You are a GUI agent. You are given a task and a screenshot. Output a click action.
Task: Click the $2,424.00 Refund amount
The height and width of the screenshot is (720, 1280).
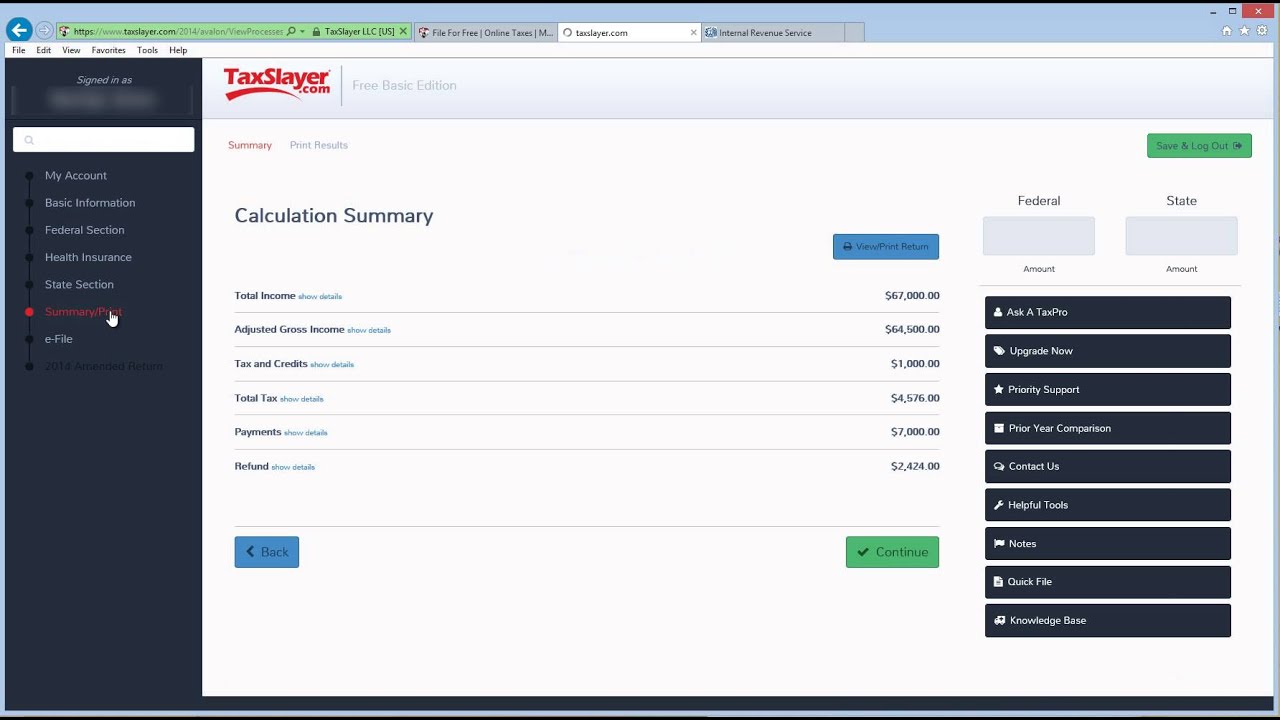point(915,466)
